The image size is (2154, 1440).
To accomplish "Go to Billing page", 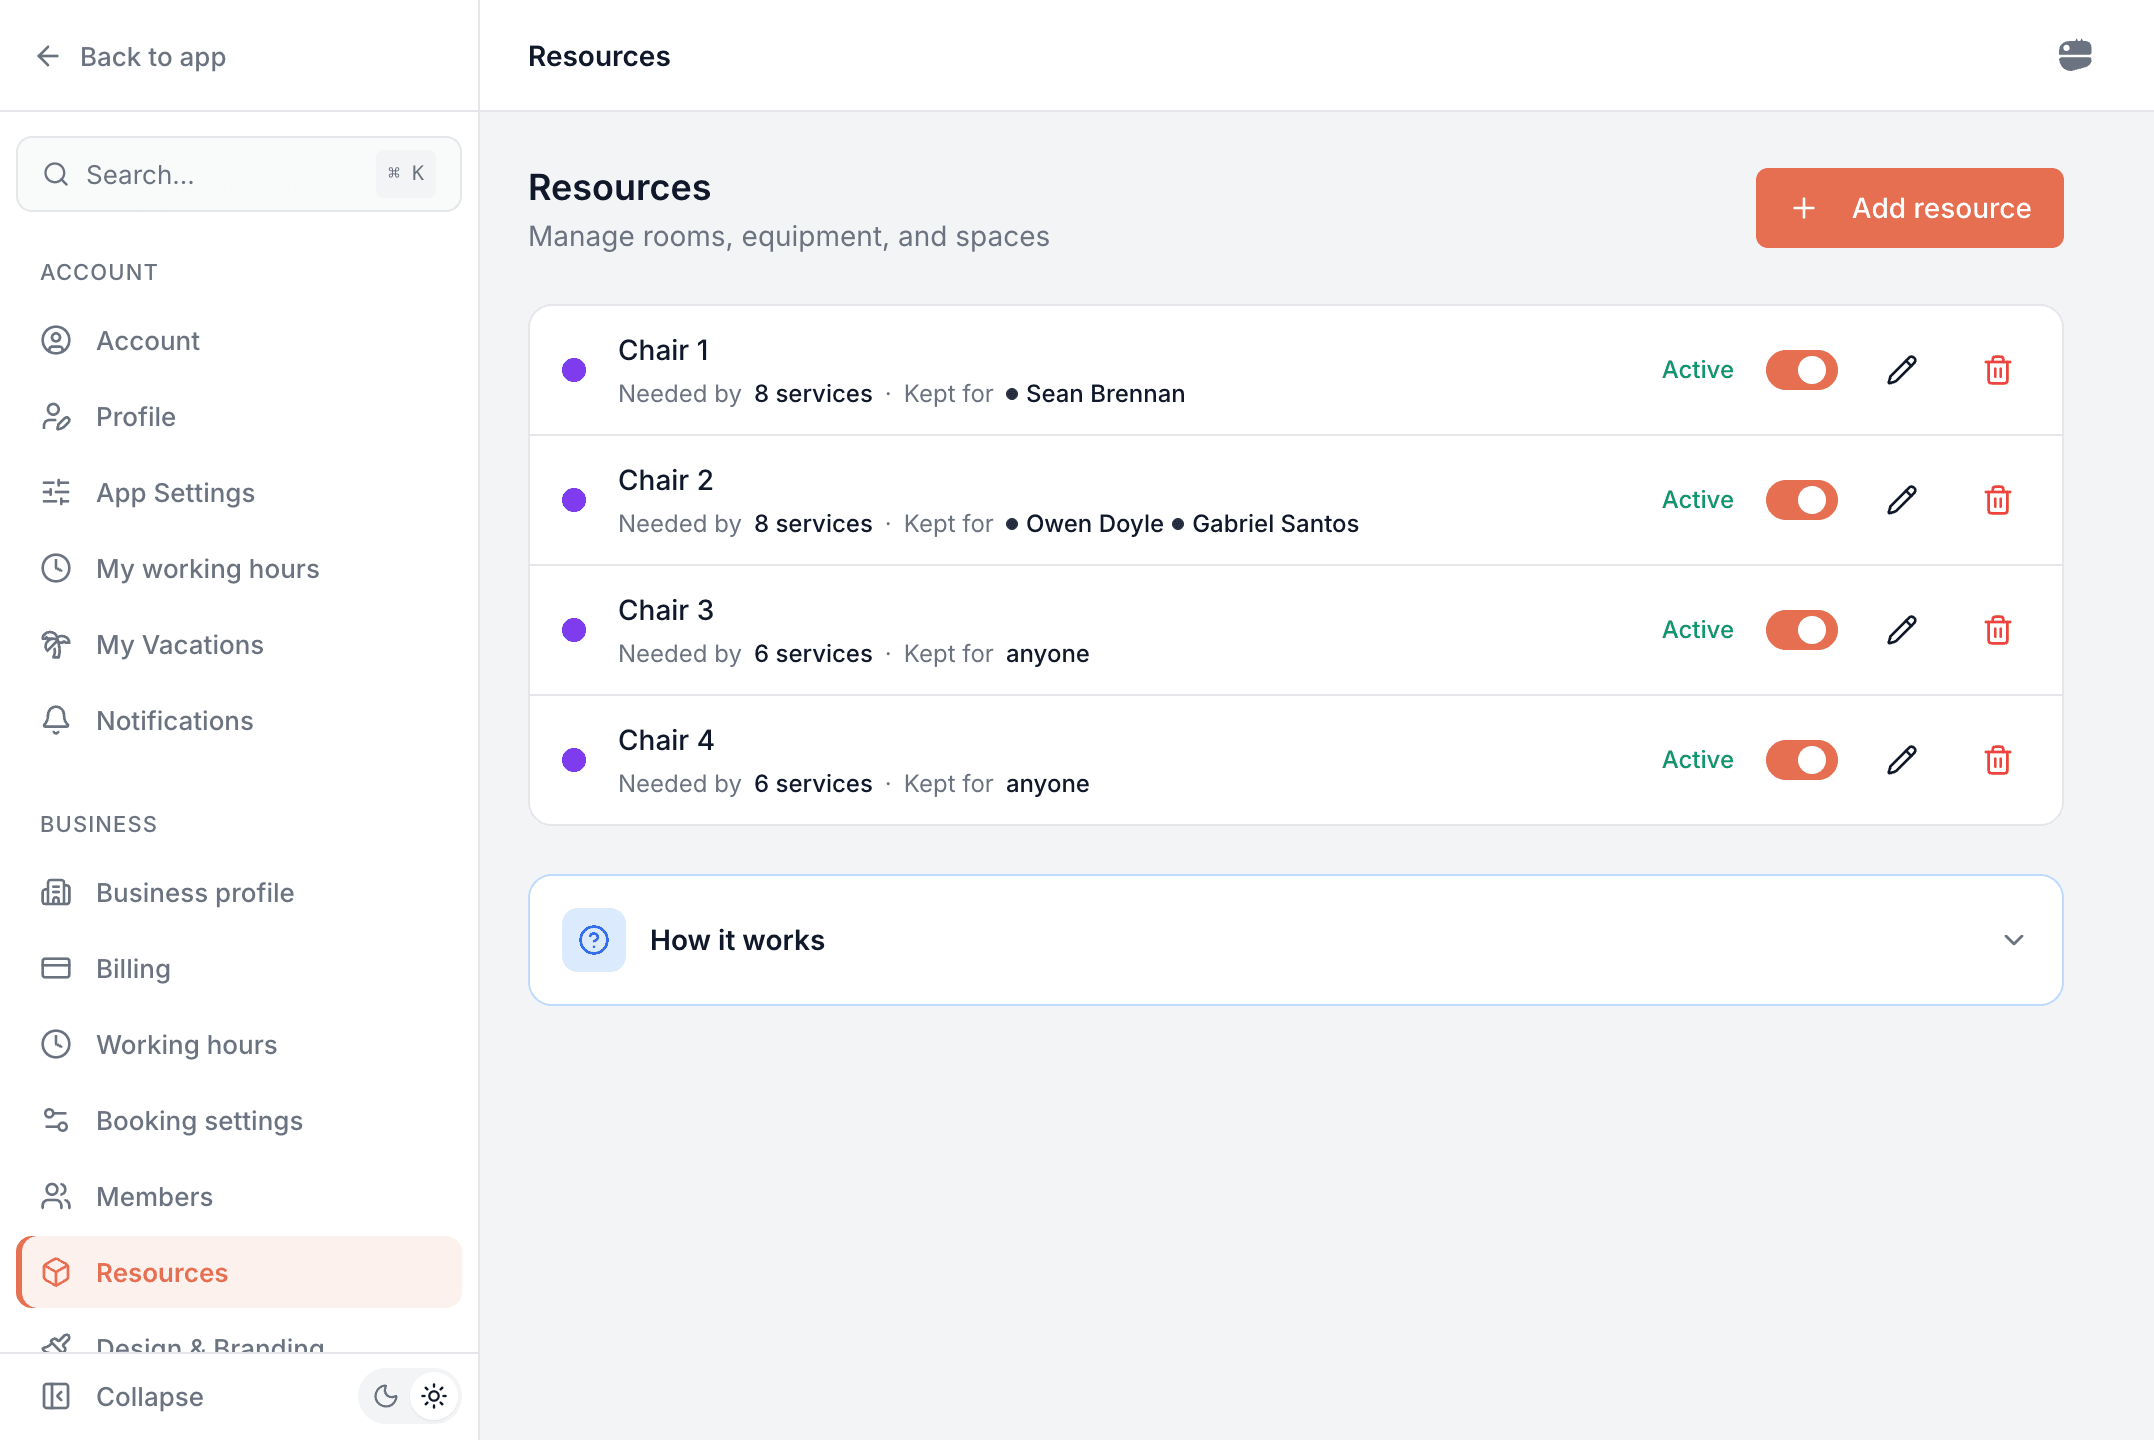I will click(x=238, y=969).
